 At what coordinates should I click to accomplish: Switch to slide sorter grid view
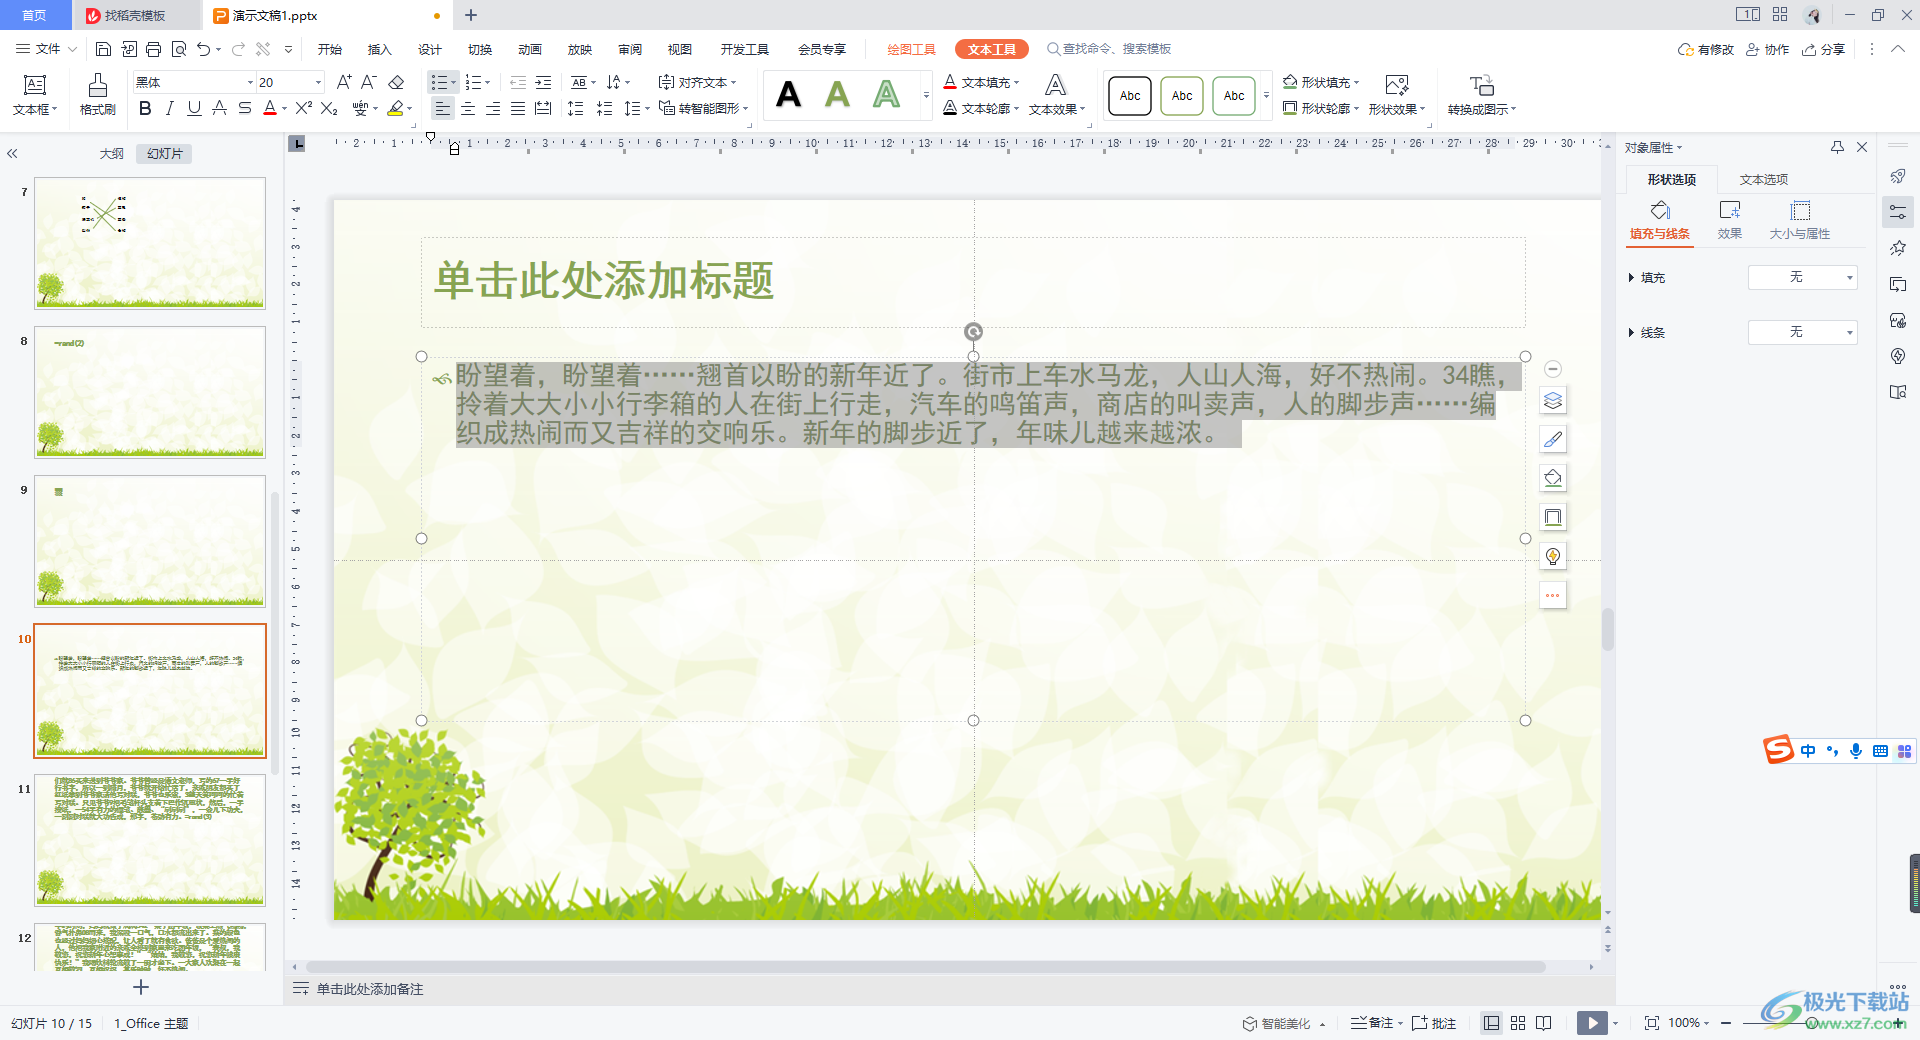[x=1518, y=1023]
